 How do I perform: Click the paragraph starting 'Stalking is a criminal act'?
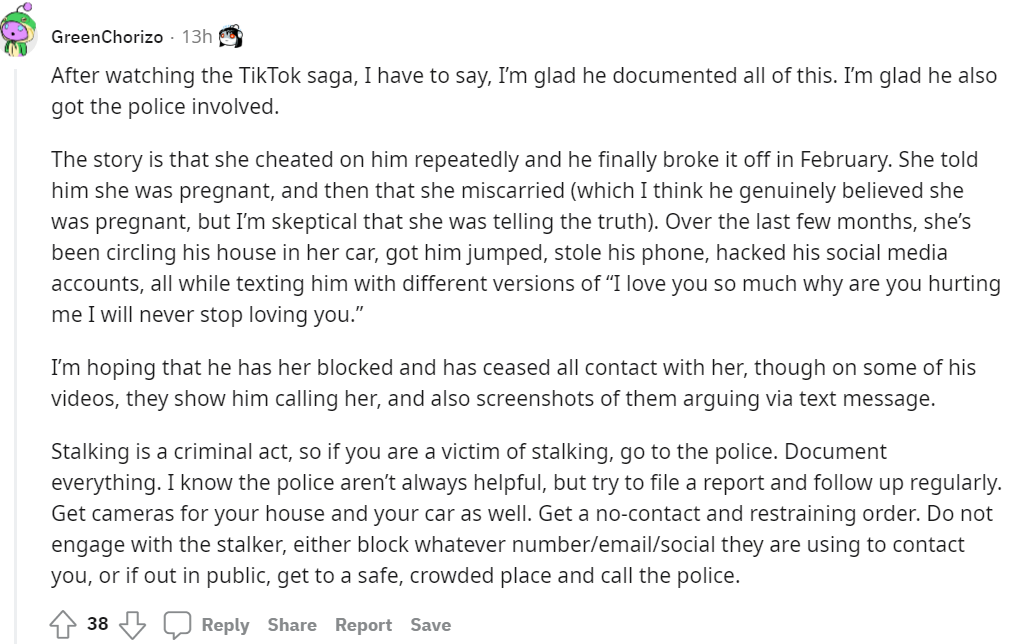click(x=526, y=513)
